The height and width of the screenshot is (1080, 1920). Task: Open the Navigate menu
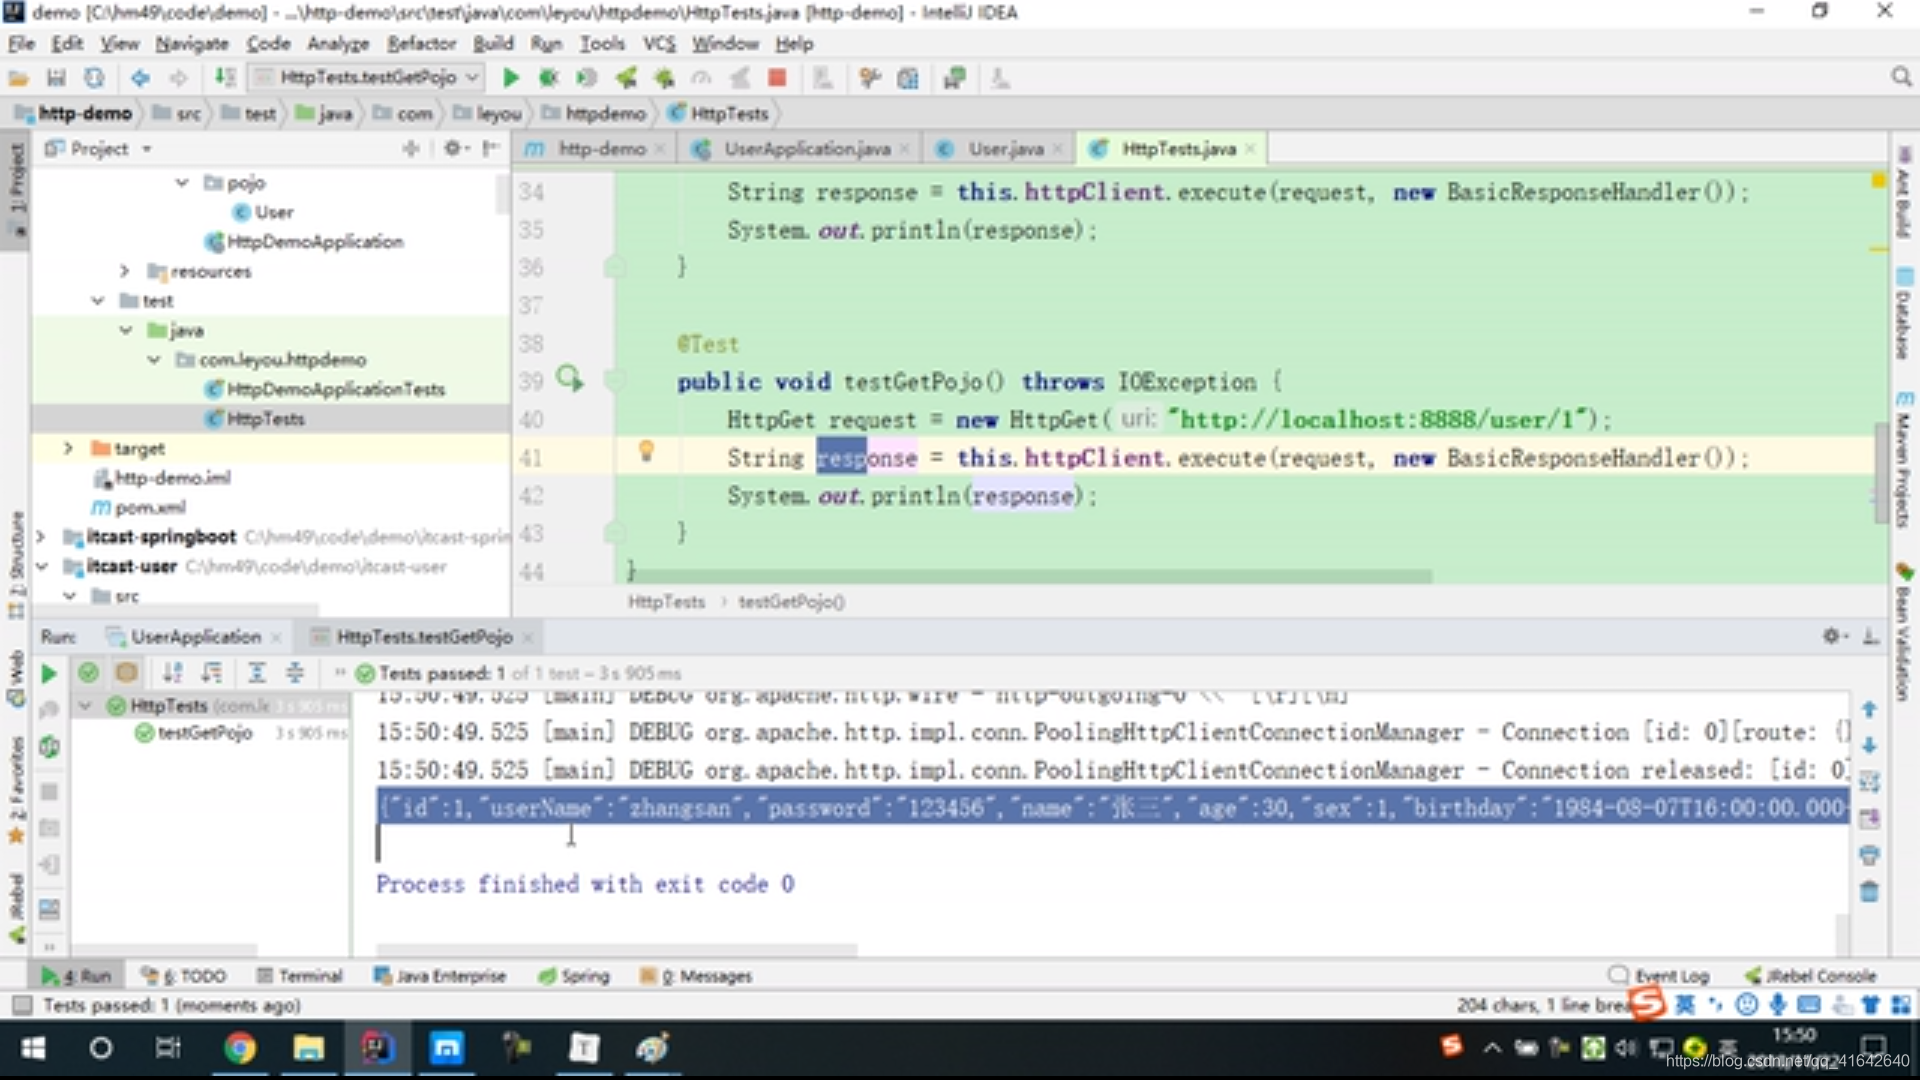192,43
